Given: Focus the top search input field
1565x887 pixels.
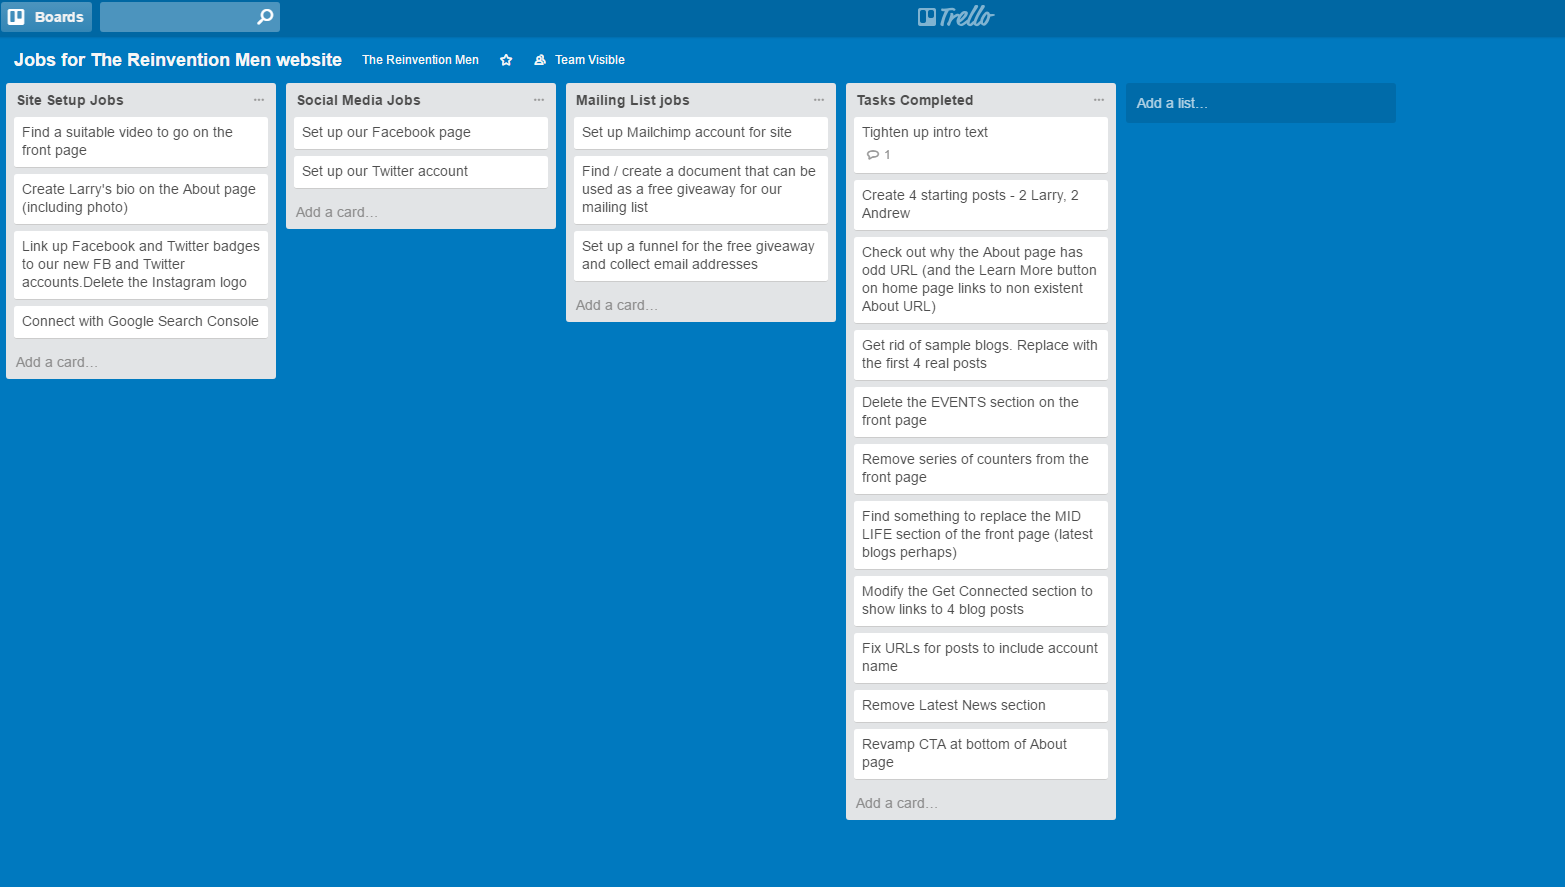Looking at the screenshot, I should pos(190,17).
